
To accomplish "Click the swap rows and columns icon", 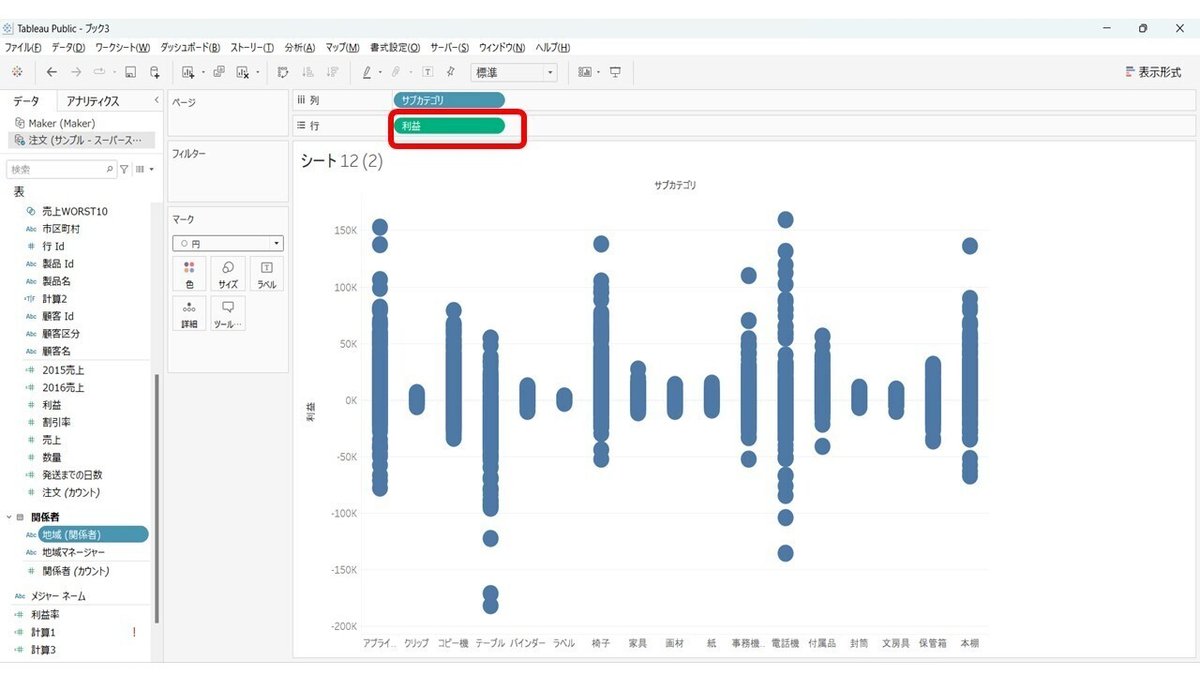I will [283, 72].
